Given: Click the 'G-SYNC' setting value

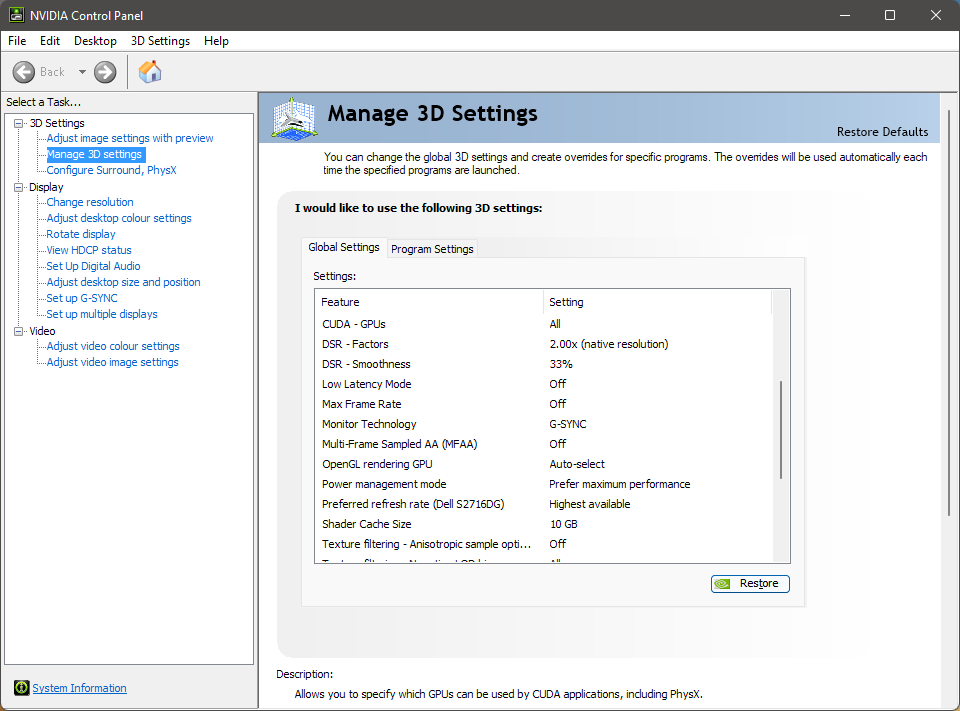Looking at the screenshot, I should coord(568,424).
